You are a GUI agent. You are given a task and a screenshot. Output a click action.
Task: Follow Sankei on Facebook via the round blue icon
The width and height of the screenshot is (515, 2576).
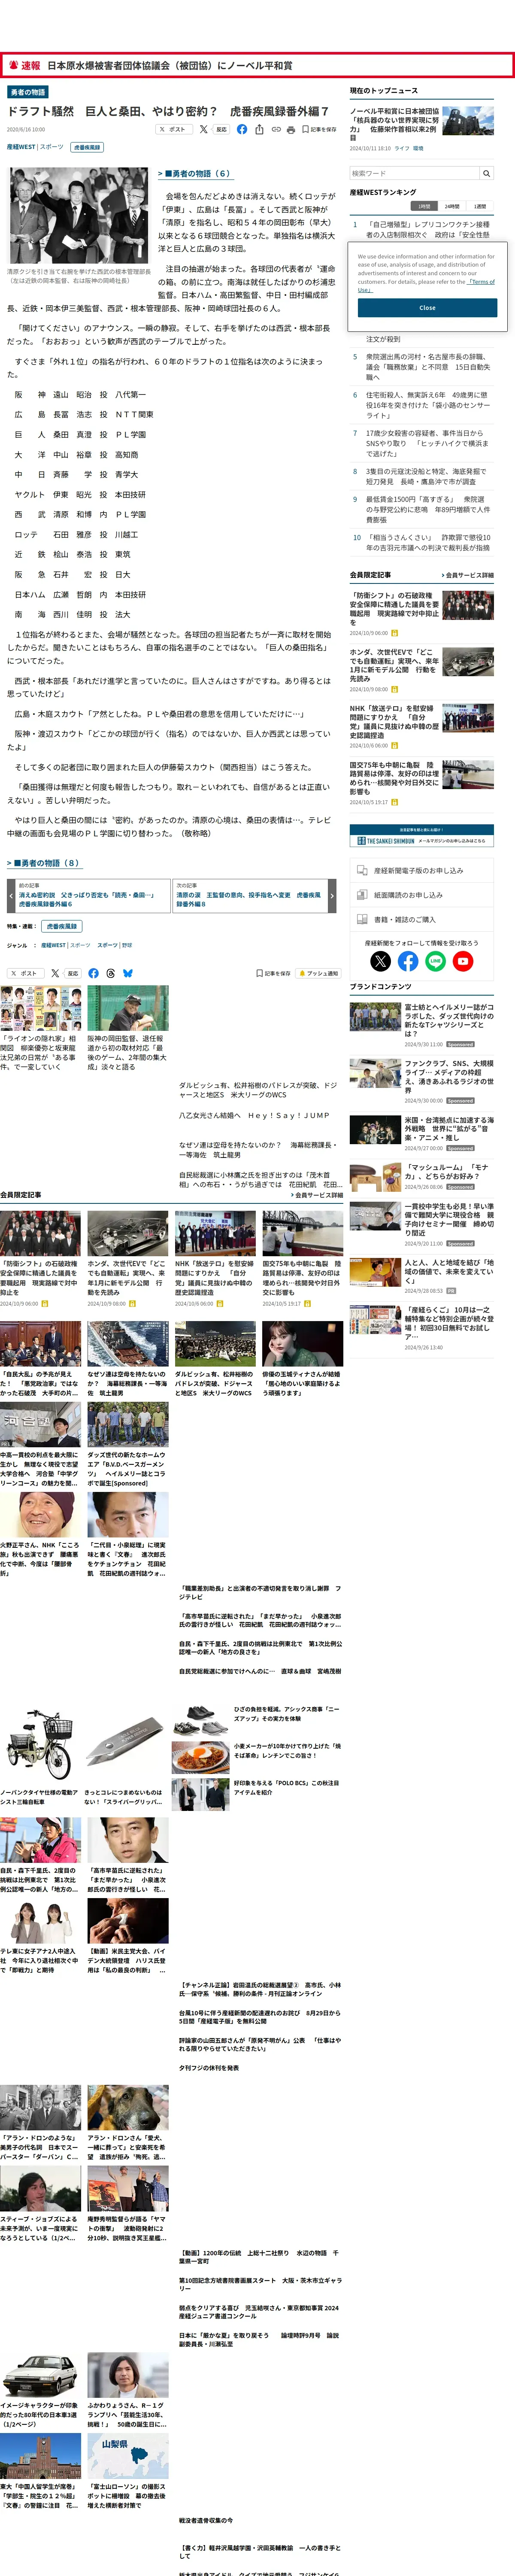(x=408, y=961)
